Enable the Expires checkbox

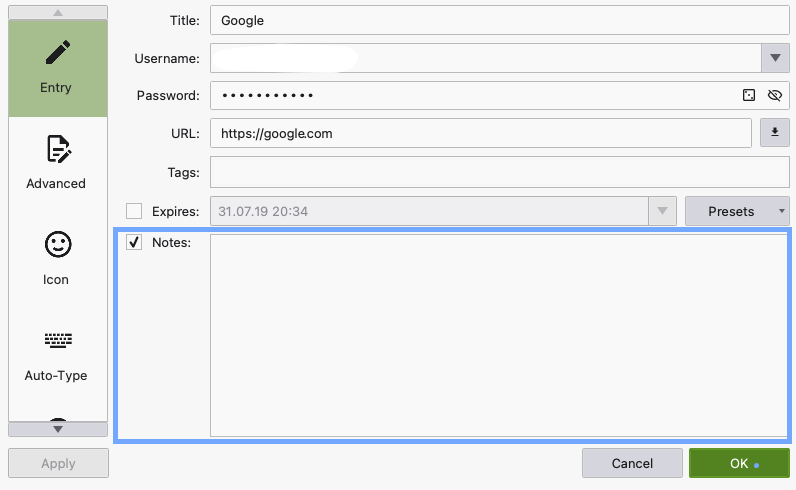tap(134, 211)
